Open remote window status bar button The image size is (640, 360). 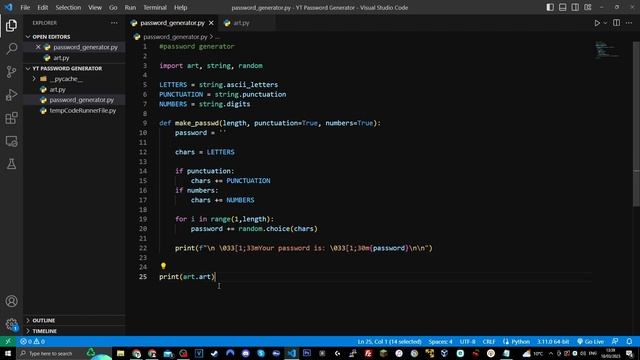tap(8, 341)
